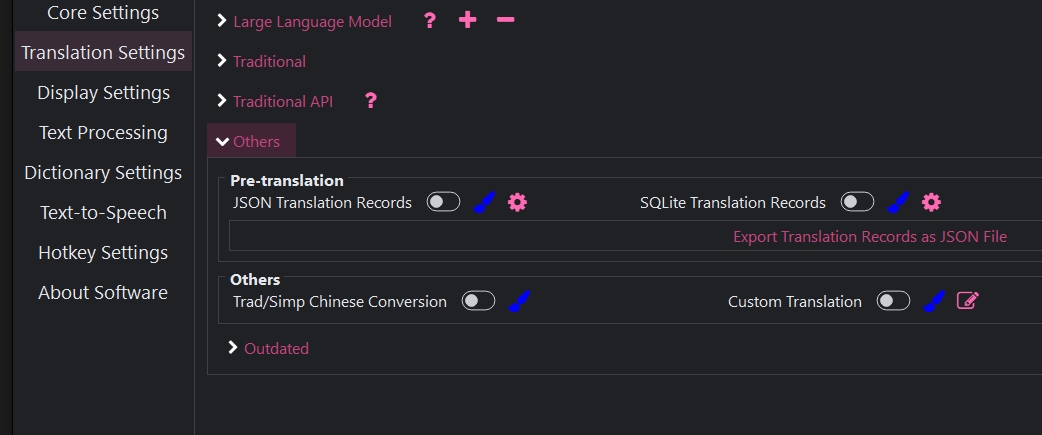The image size is (1042, 435).
Task: Open gear settings for SQLite Translation Records
Action: [x=931, y=203]
